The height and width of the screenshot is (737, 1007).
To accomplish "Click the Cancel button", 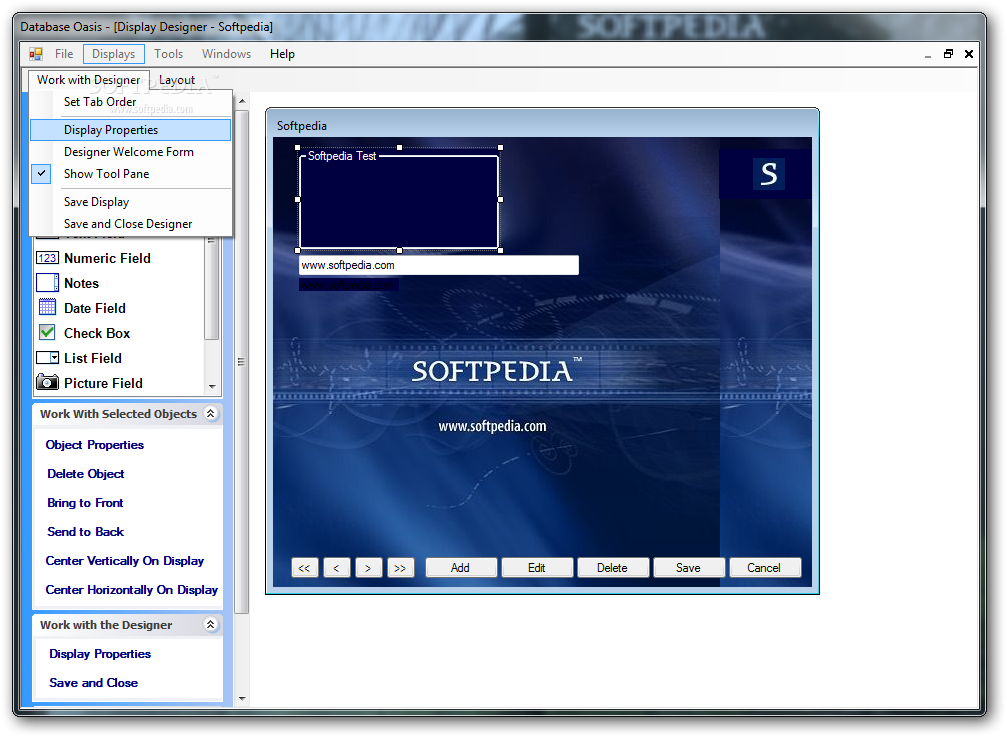I will click(764, 568).
